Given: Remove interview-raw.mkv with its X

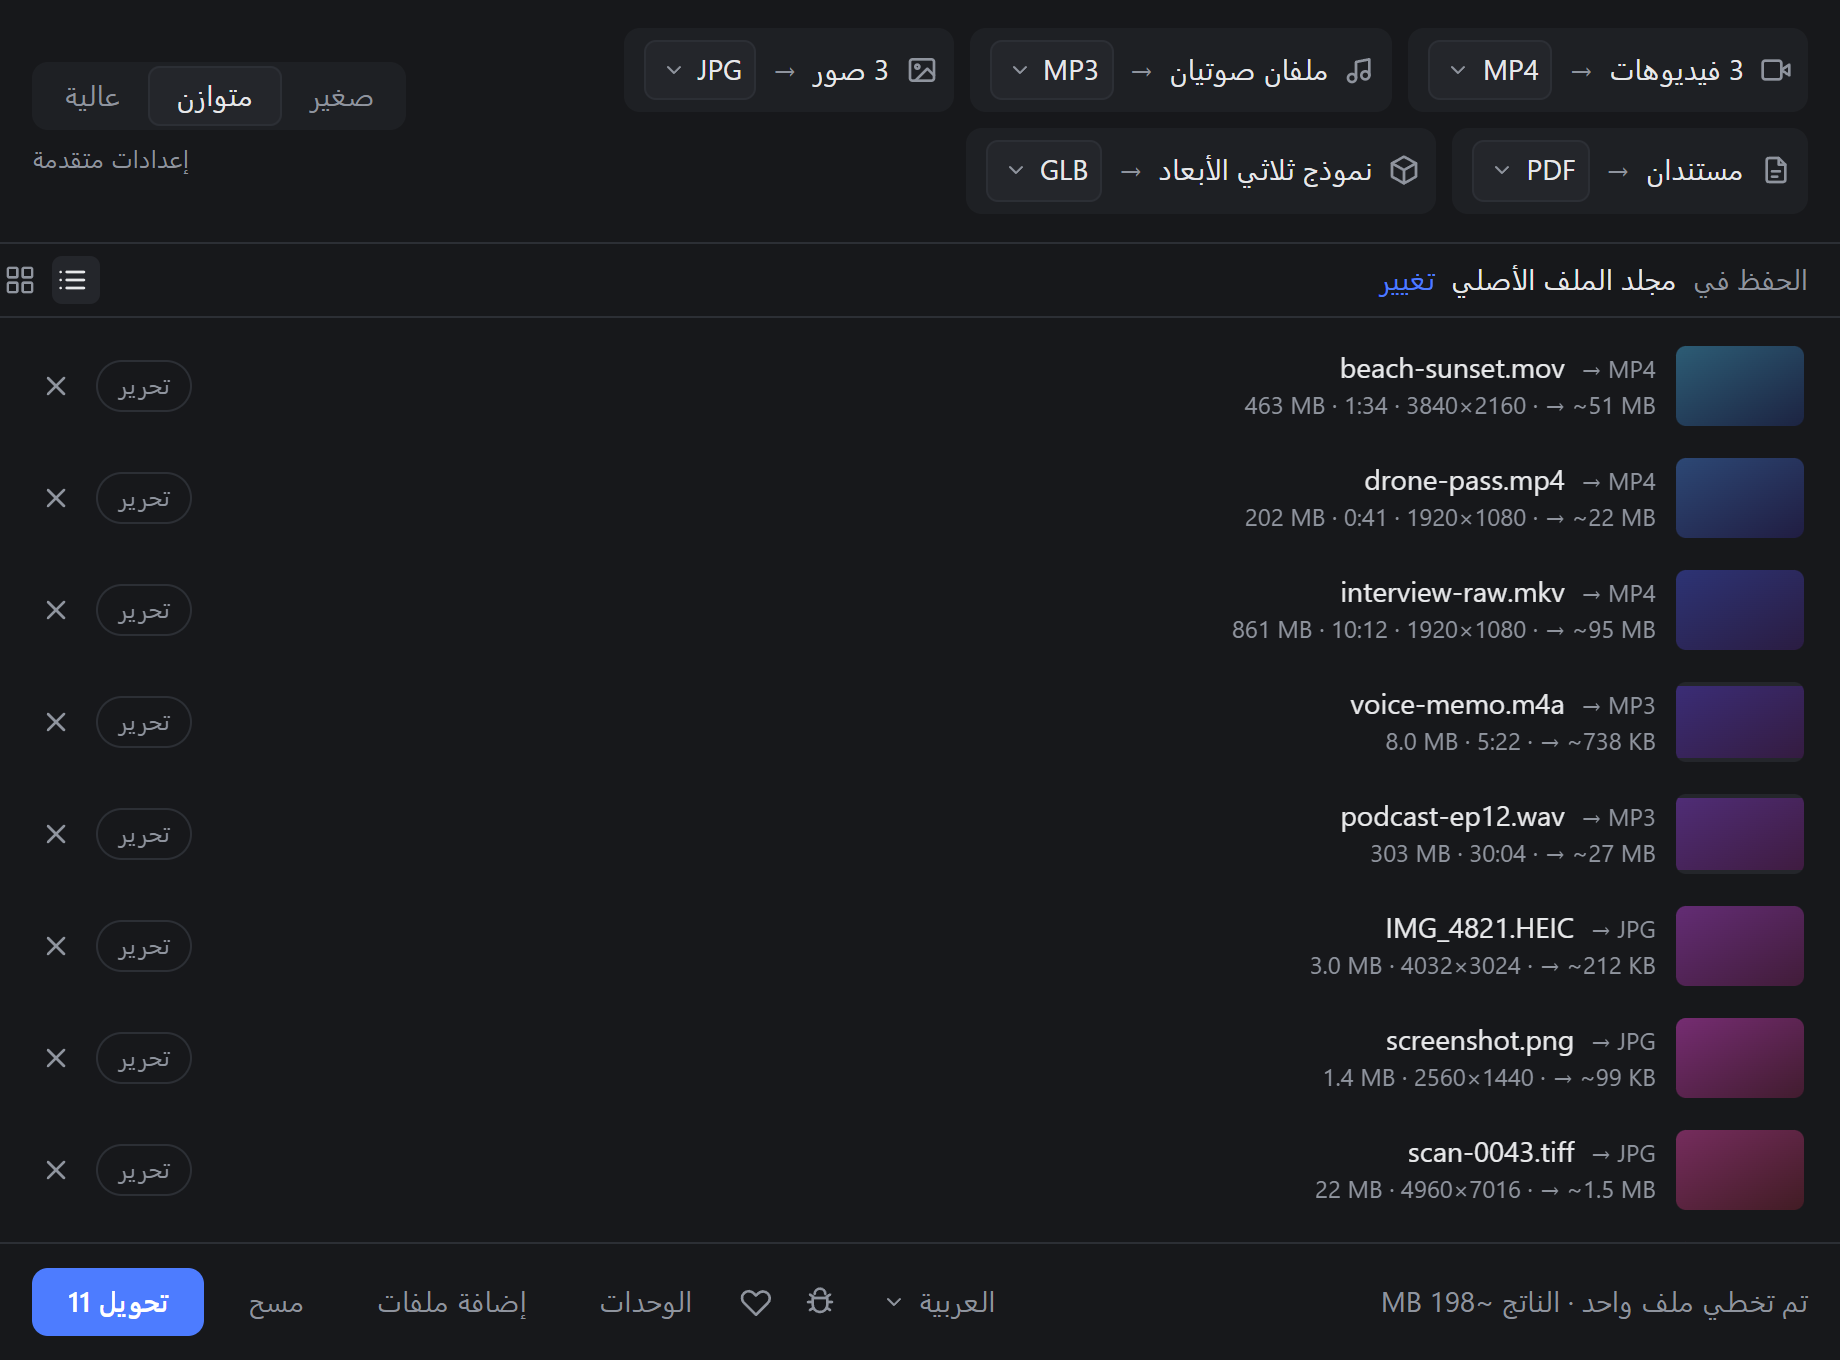Looking at the screenshot, I should pos(56,610).
